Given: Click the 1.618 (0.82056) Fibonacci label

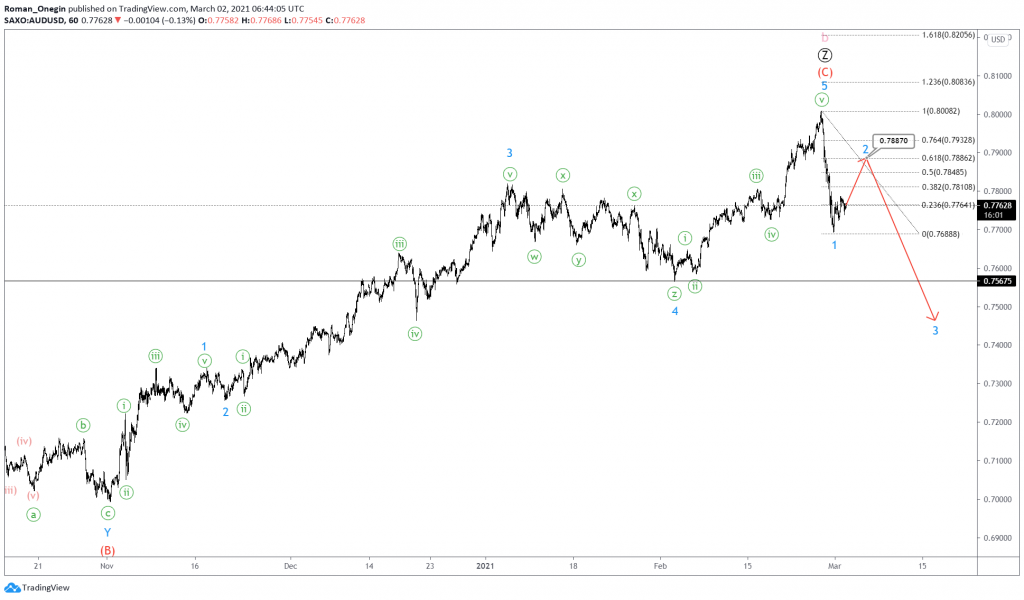Looking at the screenshot, I should click(x=950, y=36).
